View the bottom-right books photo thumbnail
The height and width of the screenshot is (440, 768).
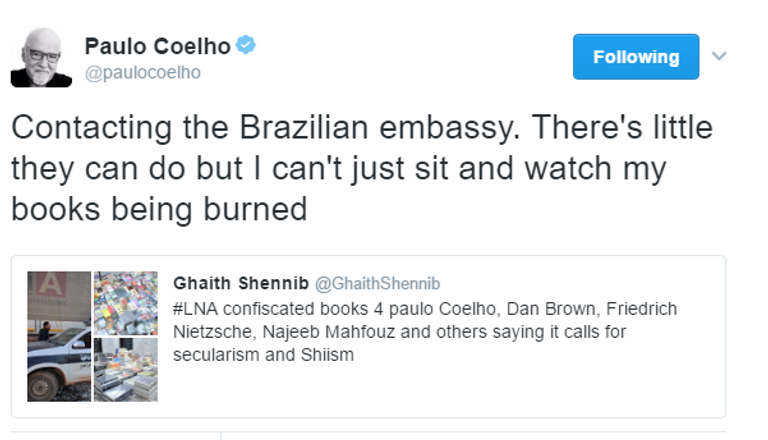tap(125, 369)
